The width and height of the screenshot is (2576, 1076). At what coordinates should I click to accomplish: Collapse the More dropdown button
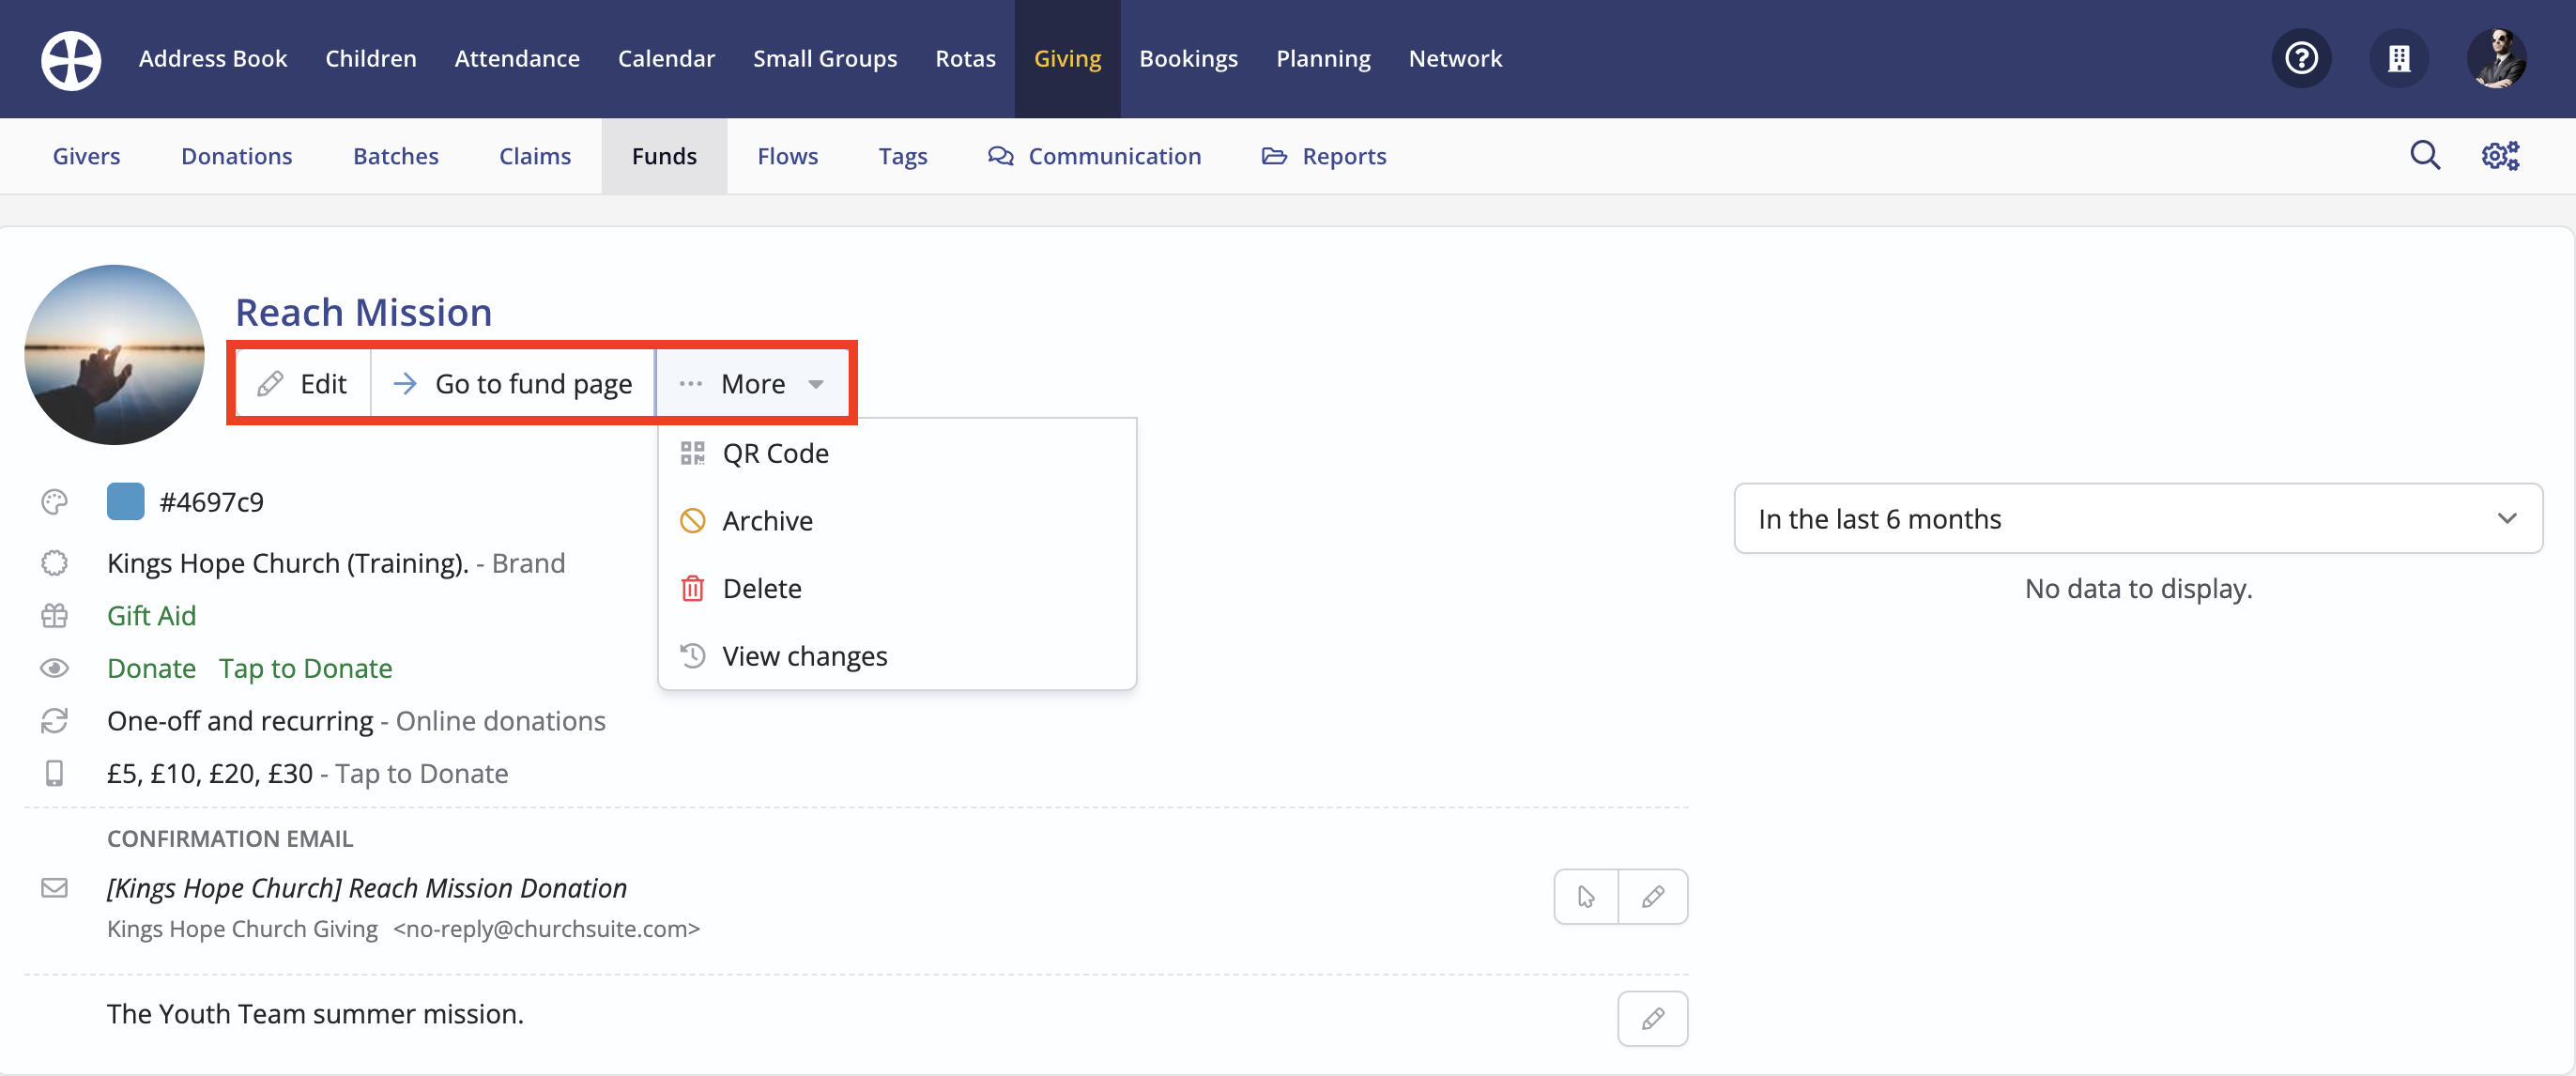(x=752, y=384)
